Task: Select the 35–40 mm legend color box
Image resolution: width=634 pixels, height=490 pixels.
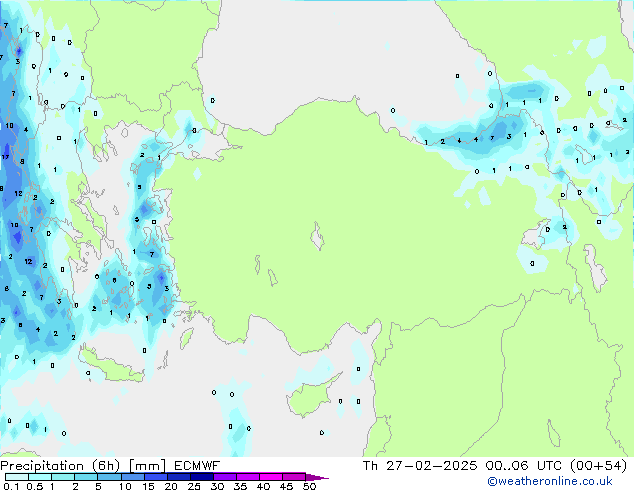Action: tap(248, 477)
